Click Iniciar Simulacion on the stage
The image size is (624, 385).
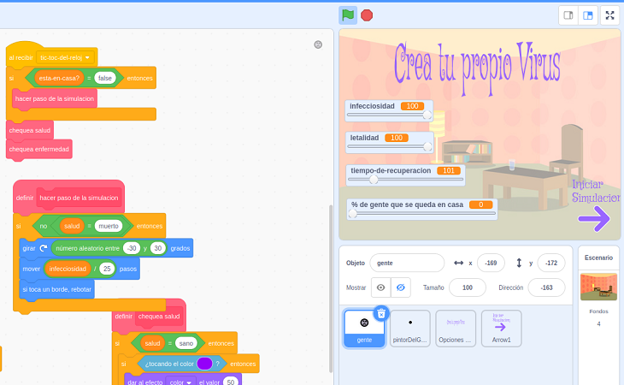click(595, 191)
